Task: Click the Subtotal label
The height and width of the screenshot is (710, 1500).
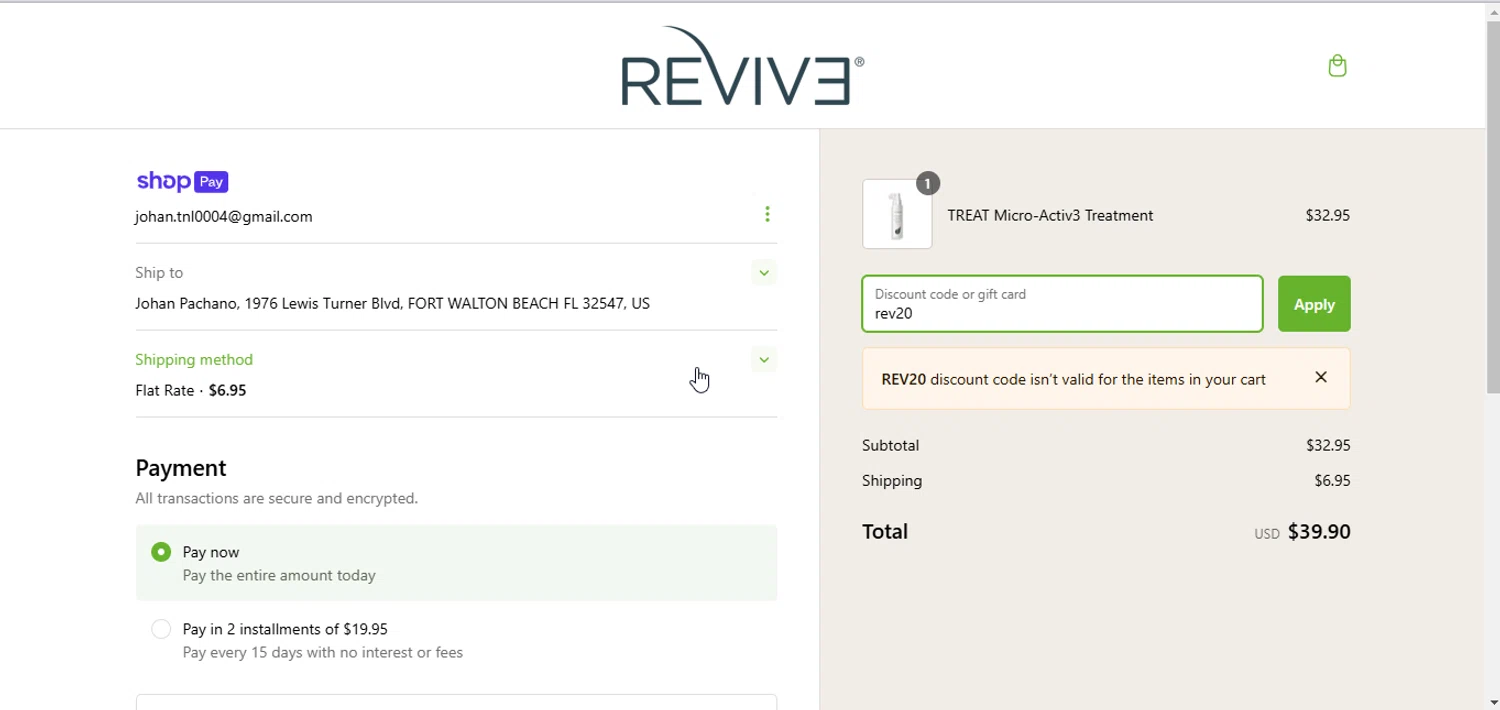Action: (890, 445)
